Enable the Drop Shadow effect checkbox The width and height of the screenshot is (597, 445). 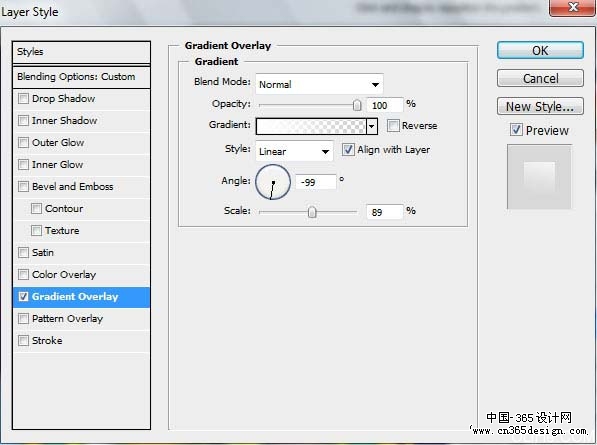23,99
